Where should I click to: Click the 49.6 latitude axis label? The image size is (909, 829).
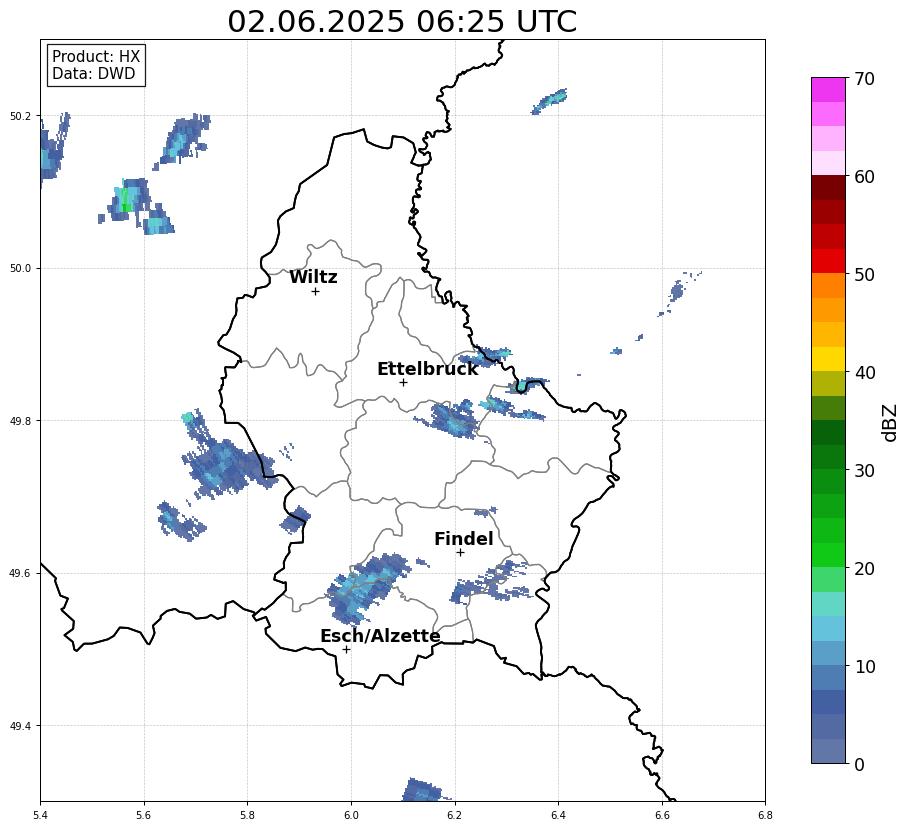[x=19, y=573]
